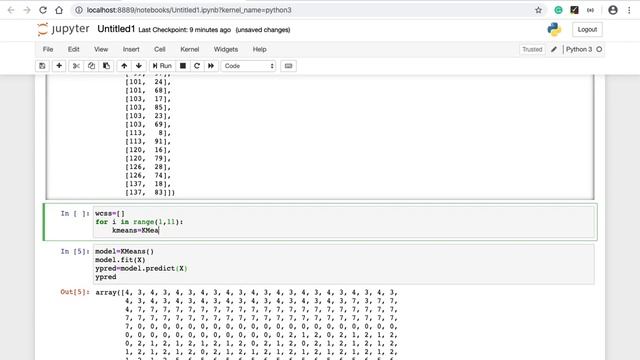Click the Python logo icon

[554, 29]
